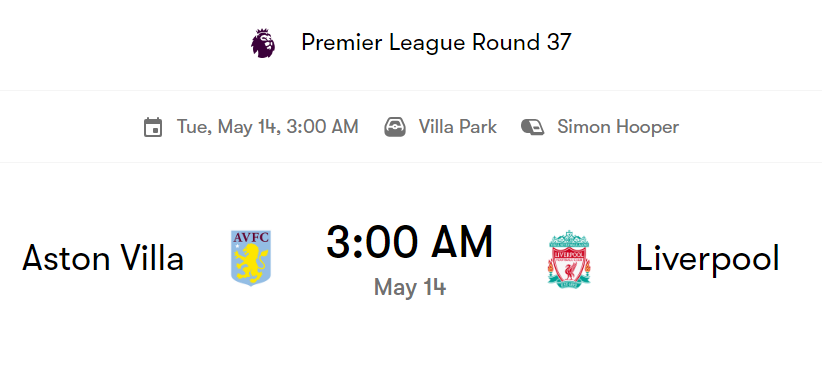Open referee Simon Hooper's name
Image resolution: width=822 pixels, height=381 pixels.
[x=618, y=127]
